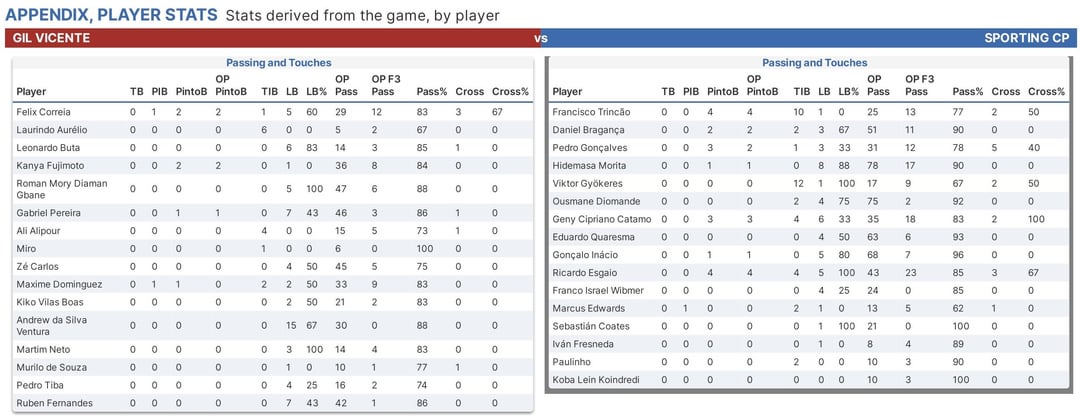Sort by Cross% in Sporting CP table

click(x=1046, y=92)
